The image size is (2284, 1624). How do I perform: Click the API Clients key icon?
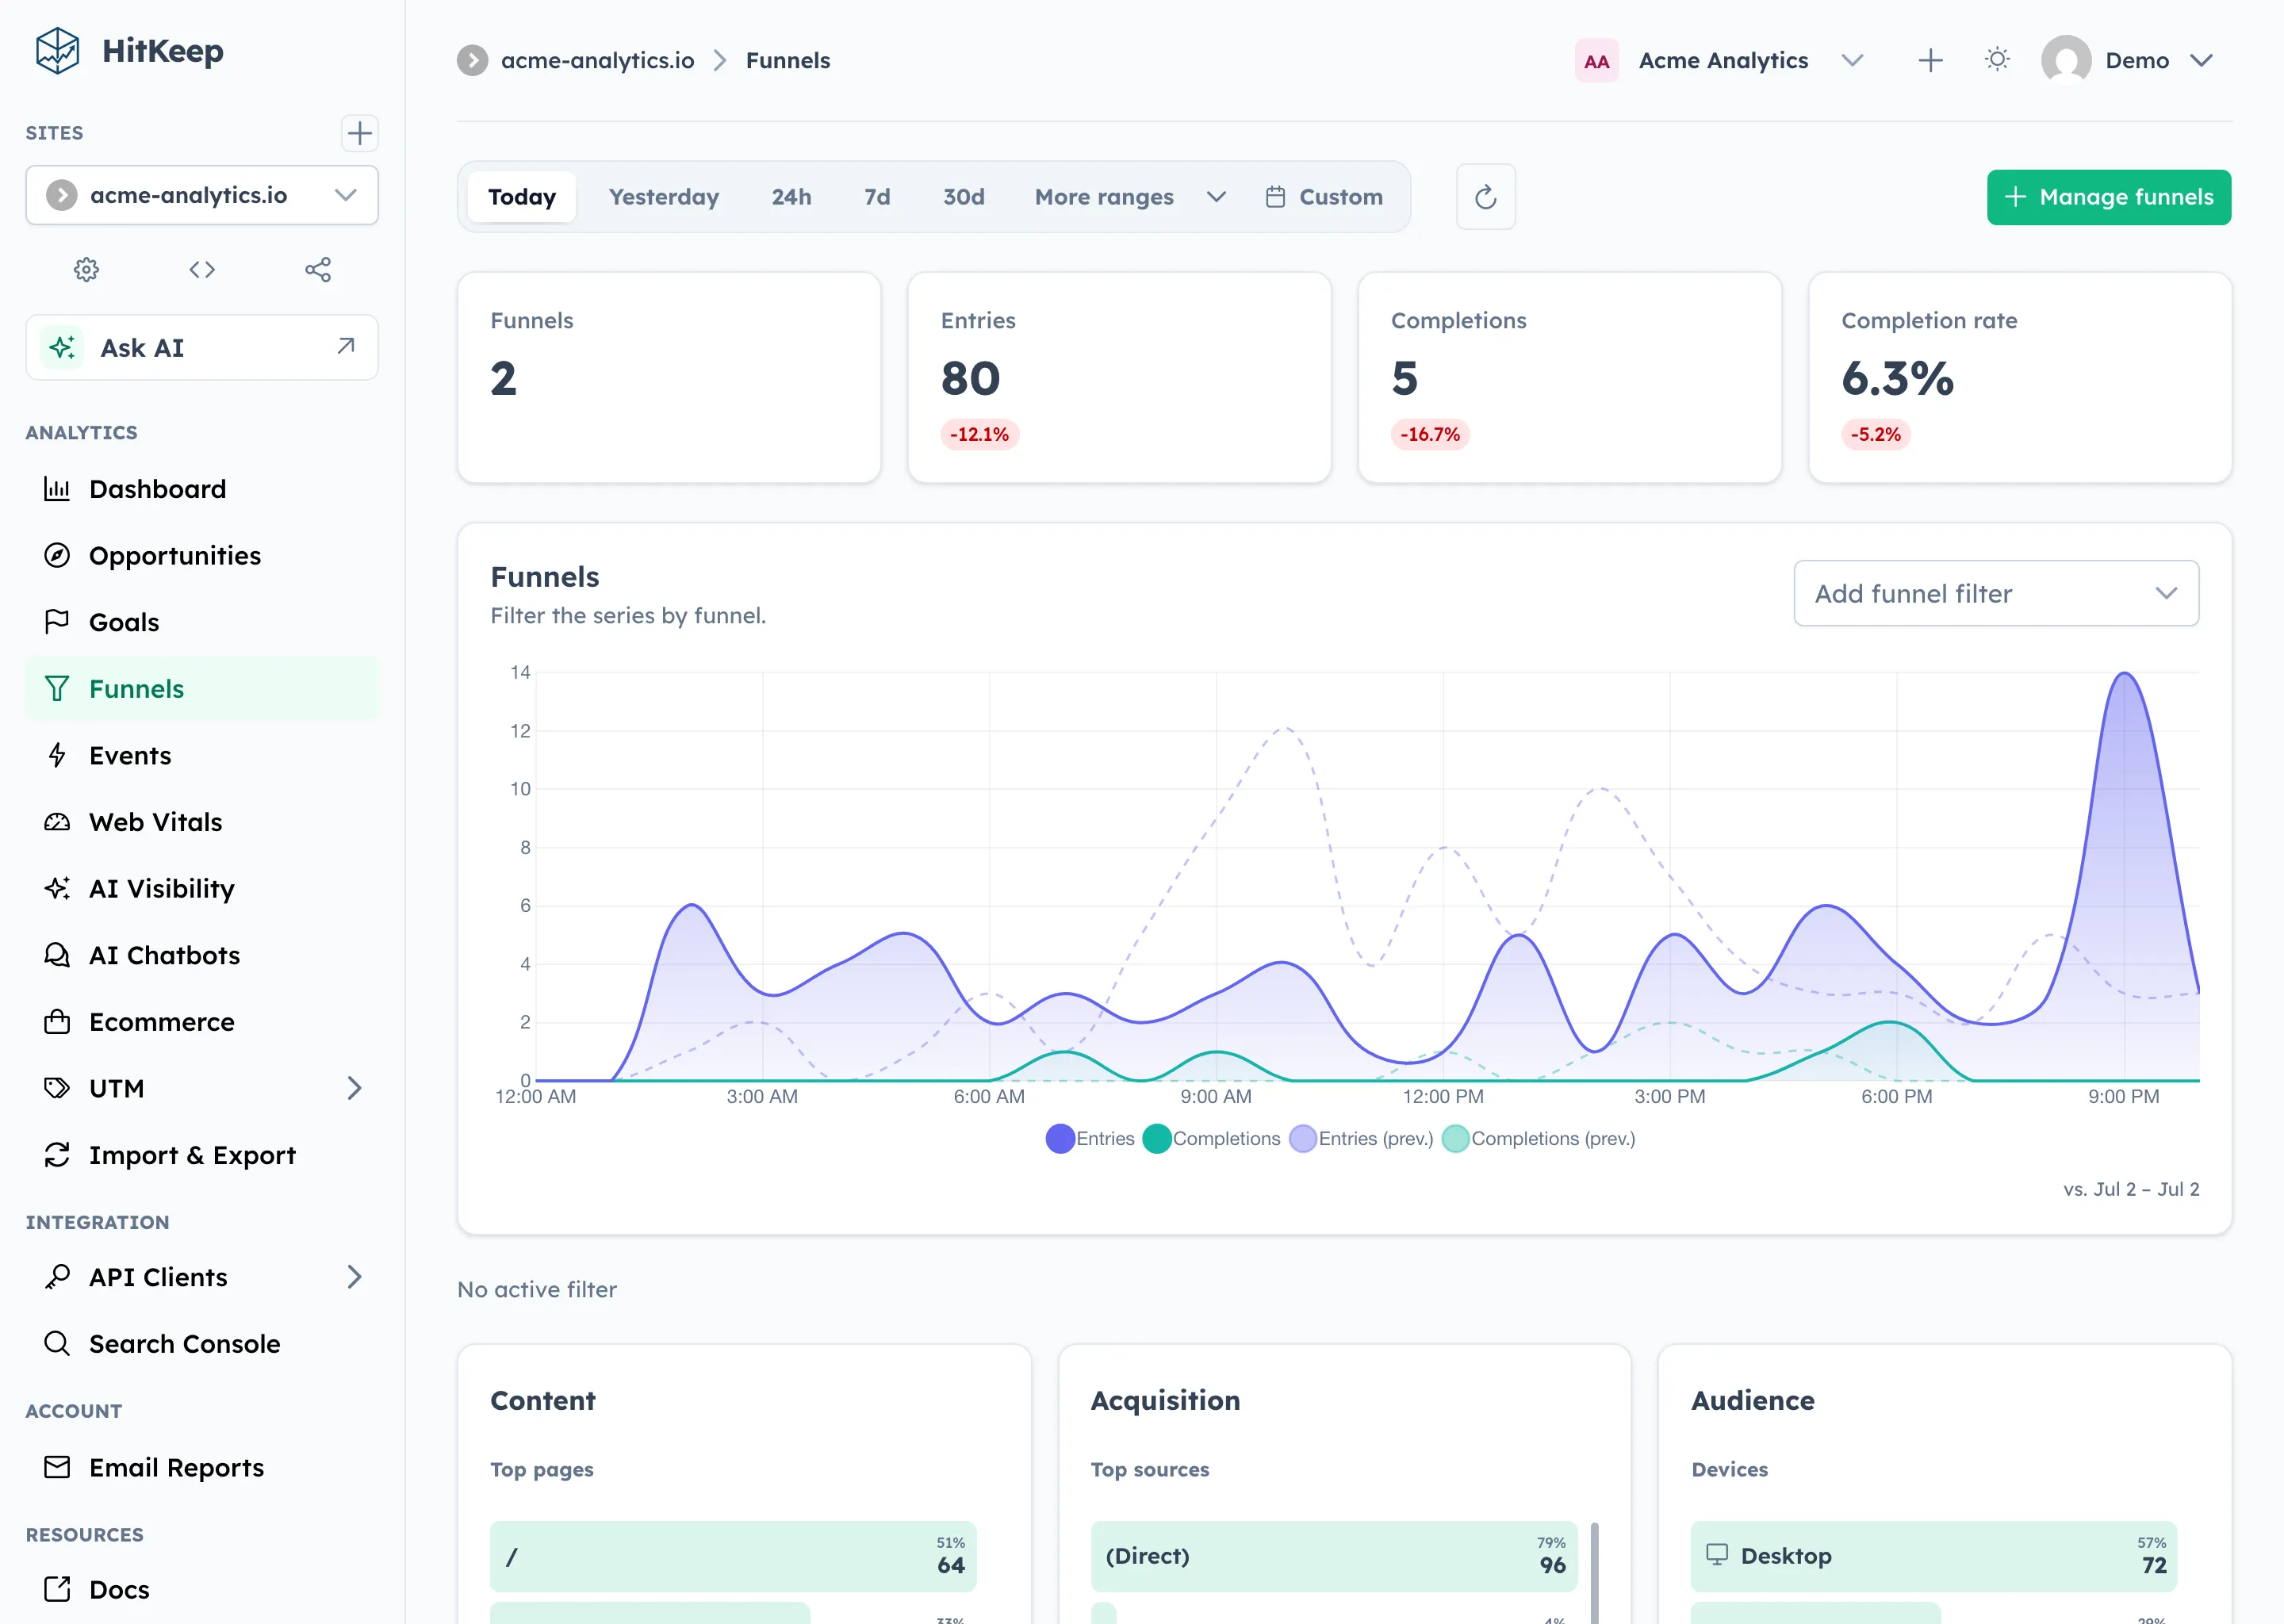tap(57, 1277)
